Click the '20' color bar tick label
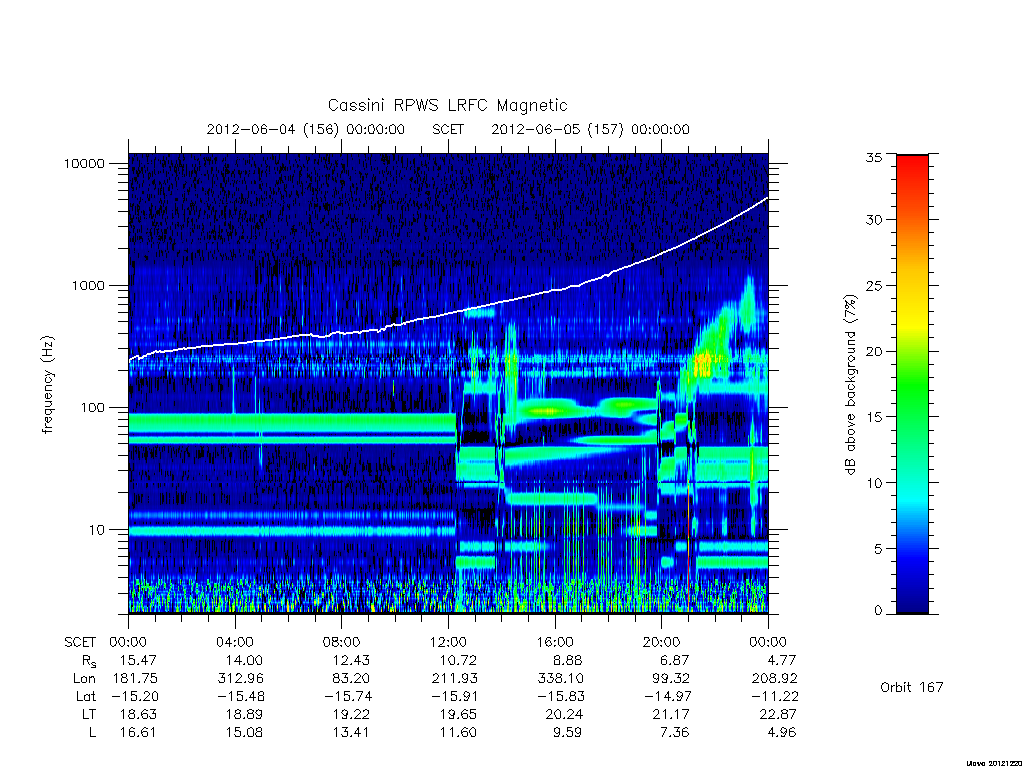This screenshot has width=1024, height=768. 874,351
